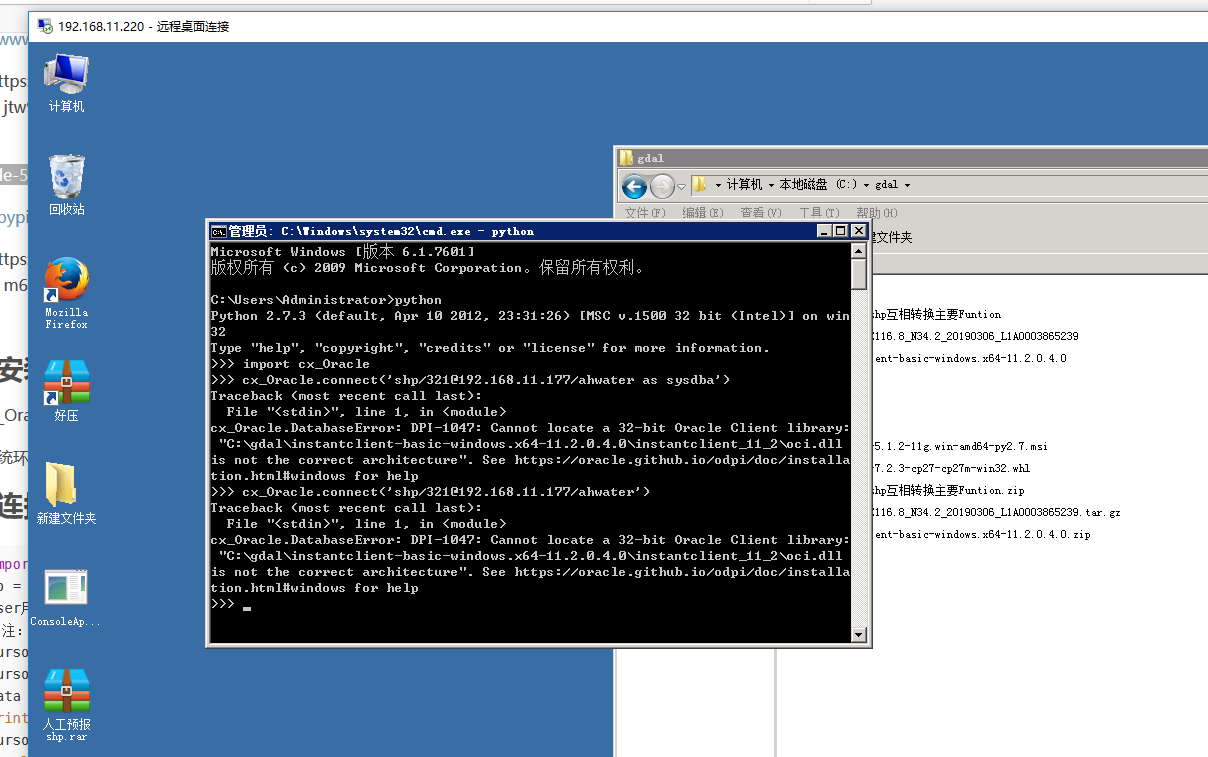Select folder ending in Funtion in gdal
This screenshot has width=1208, height=757.
coord(936,314)
